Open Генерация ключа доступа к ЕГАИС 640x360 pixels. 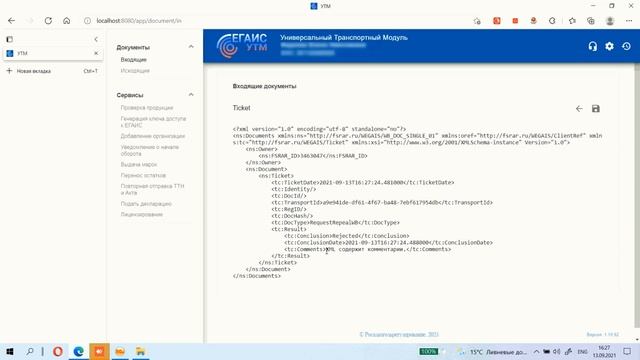[x=153, y=122]
